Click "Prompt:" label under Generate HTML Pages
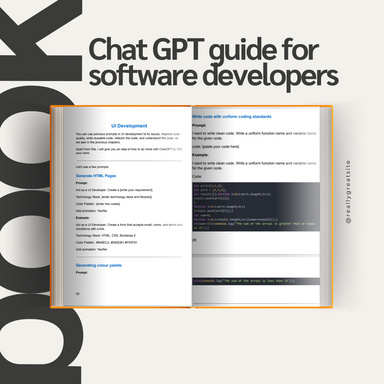 81,183
